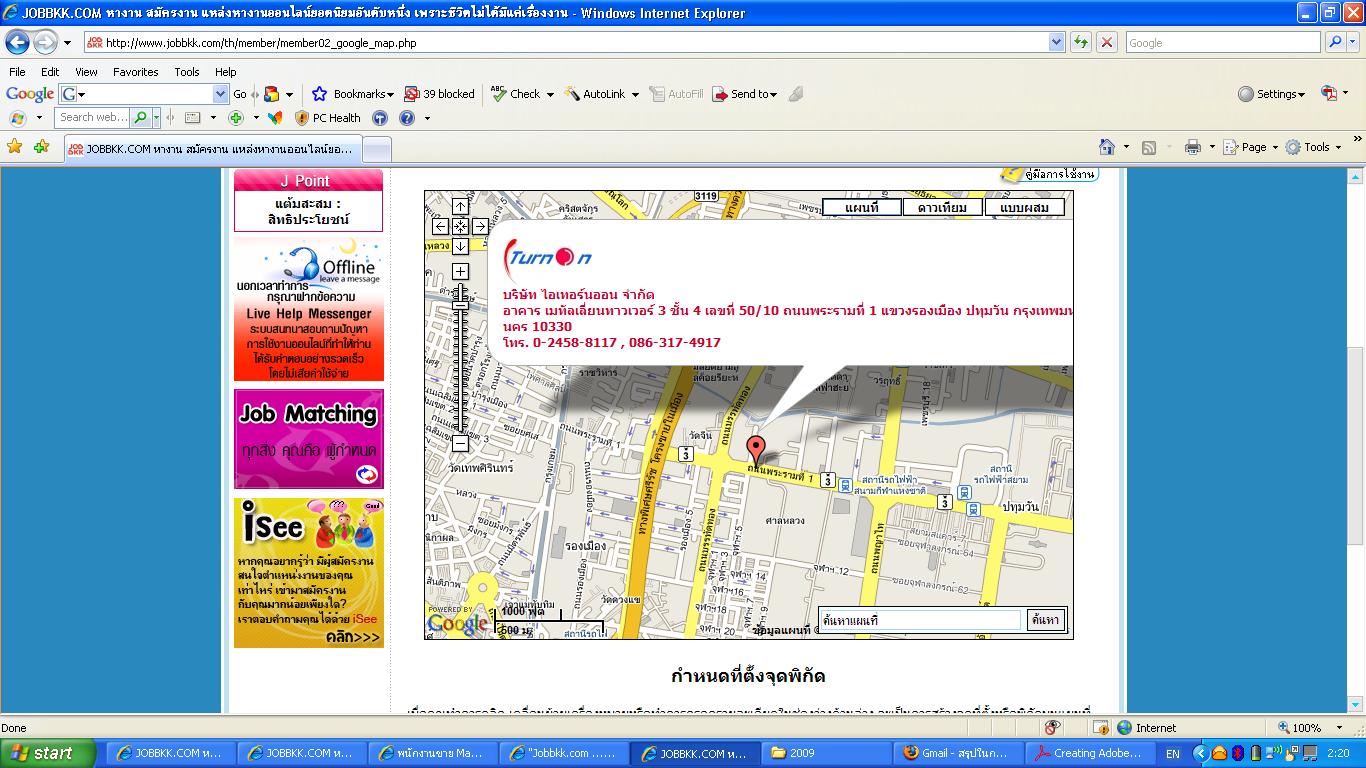Click the map zoom in plus button
The image size is (1366, 768).
[460, 271]
